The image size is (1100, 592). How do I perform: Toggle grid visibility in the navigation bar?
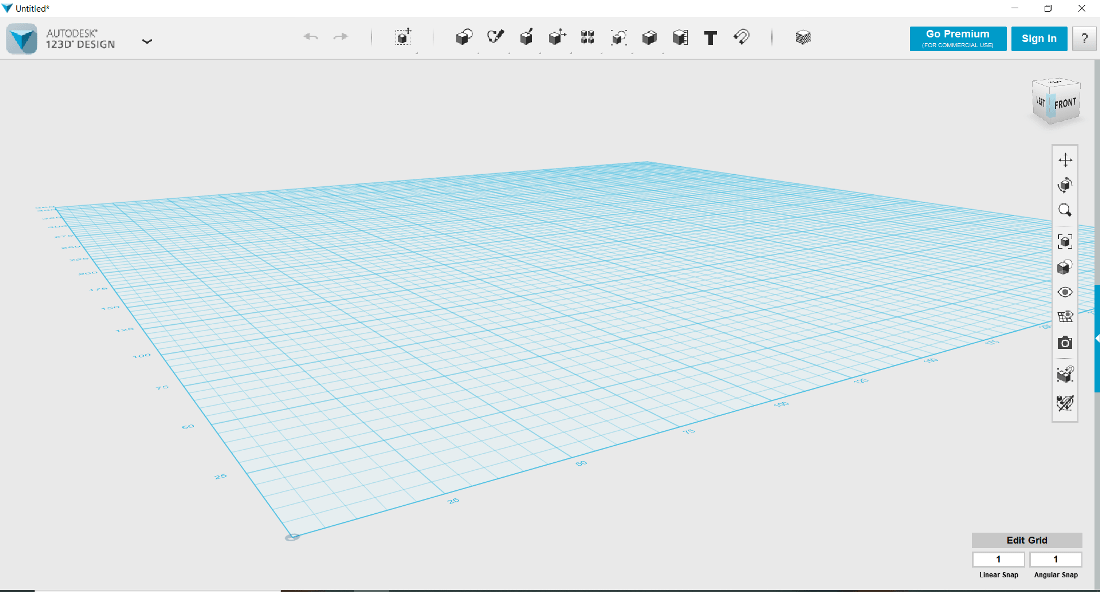(x=1065, y=316)
